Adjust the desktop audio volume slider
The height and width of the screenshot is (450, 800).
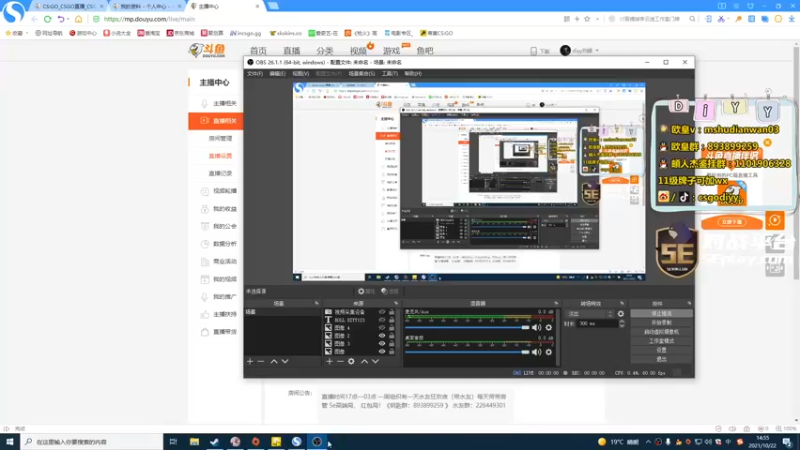coord(467,352)
